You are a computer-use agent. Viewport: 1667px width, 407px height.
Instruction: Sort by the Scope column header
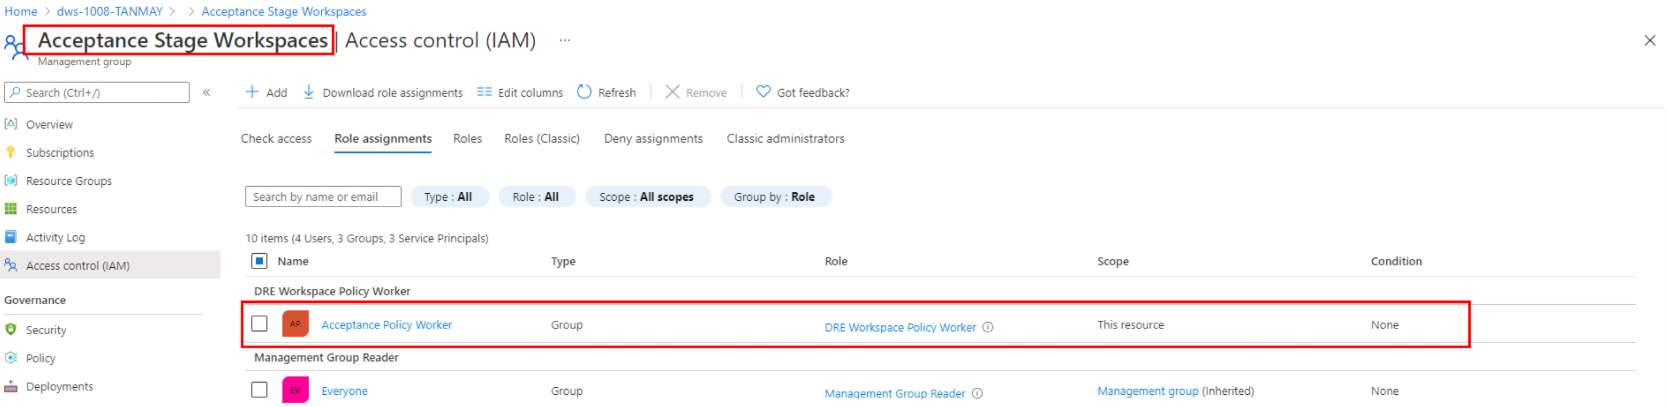(1113, 261)
